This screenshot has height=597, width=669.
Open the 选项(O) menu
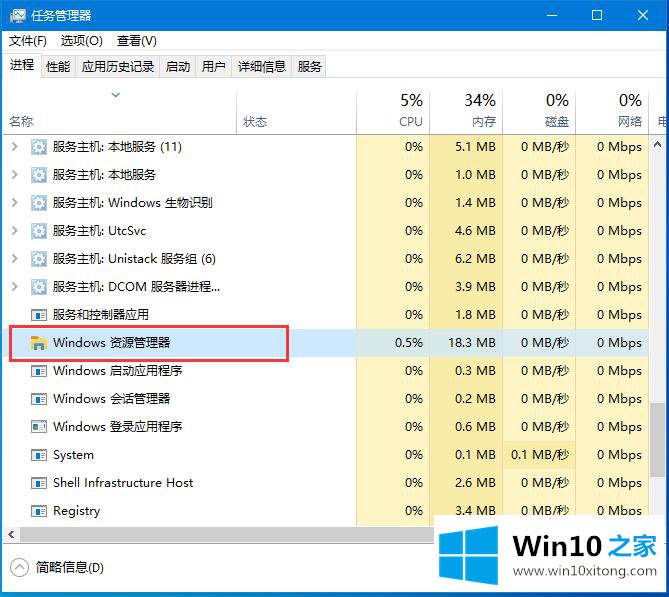81,41
